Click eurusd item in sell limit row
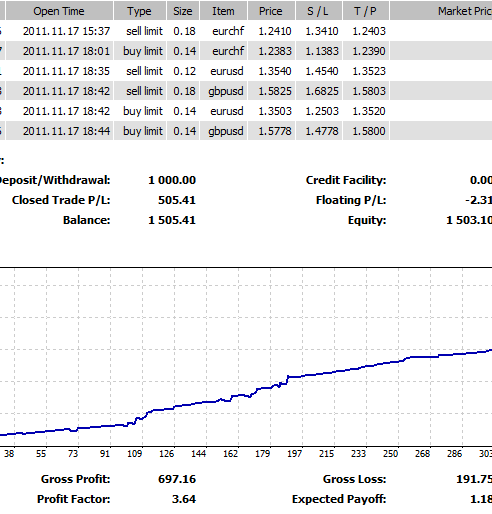The image size is (492, 514). pos(227,71)
